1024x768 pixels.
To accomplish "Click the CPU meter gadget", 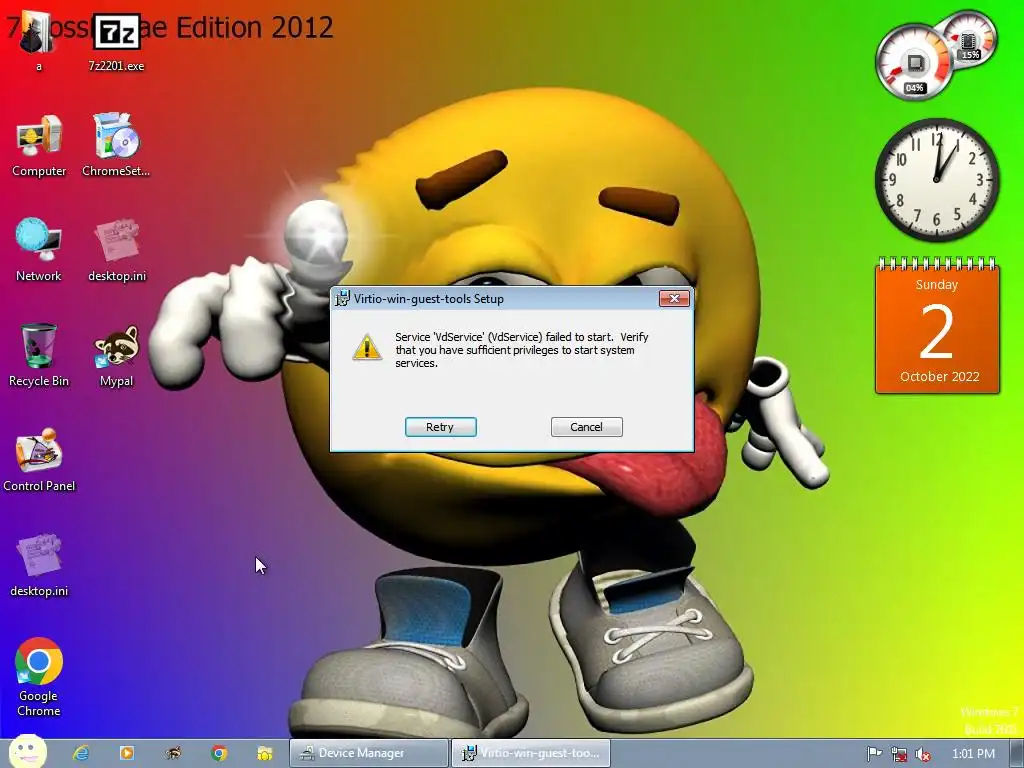I will (x=914, y=63).
